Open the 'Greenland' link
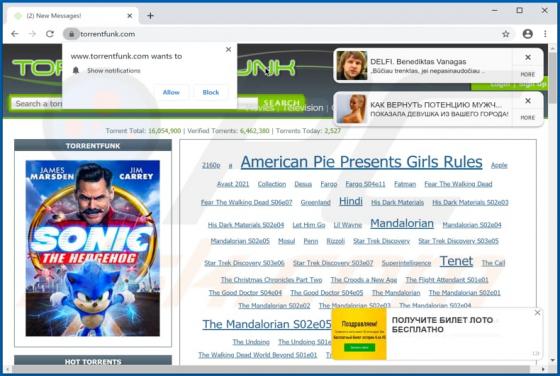The height and width of the screenshot is (376, 560). (315, 202)
